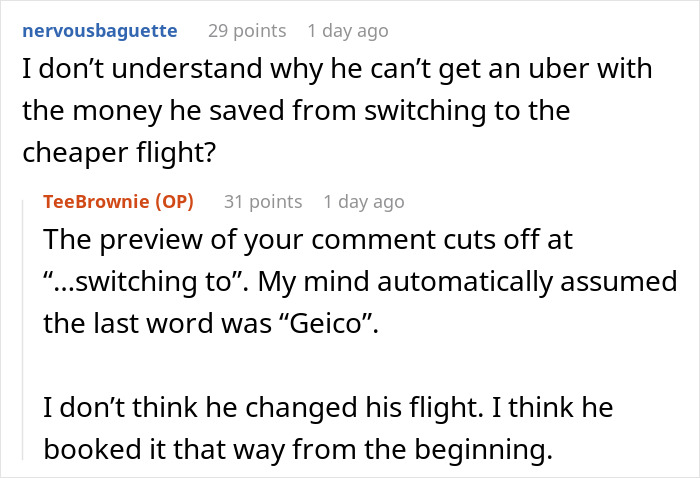
Task: Click the 31 points score label
Action: click(263, 202)
